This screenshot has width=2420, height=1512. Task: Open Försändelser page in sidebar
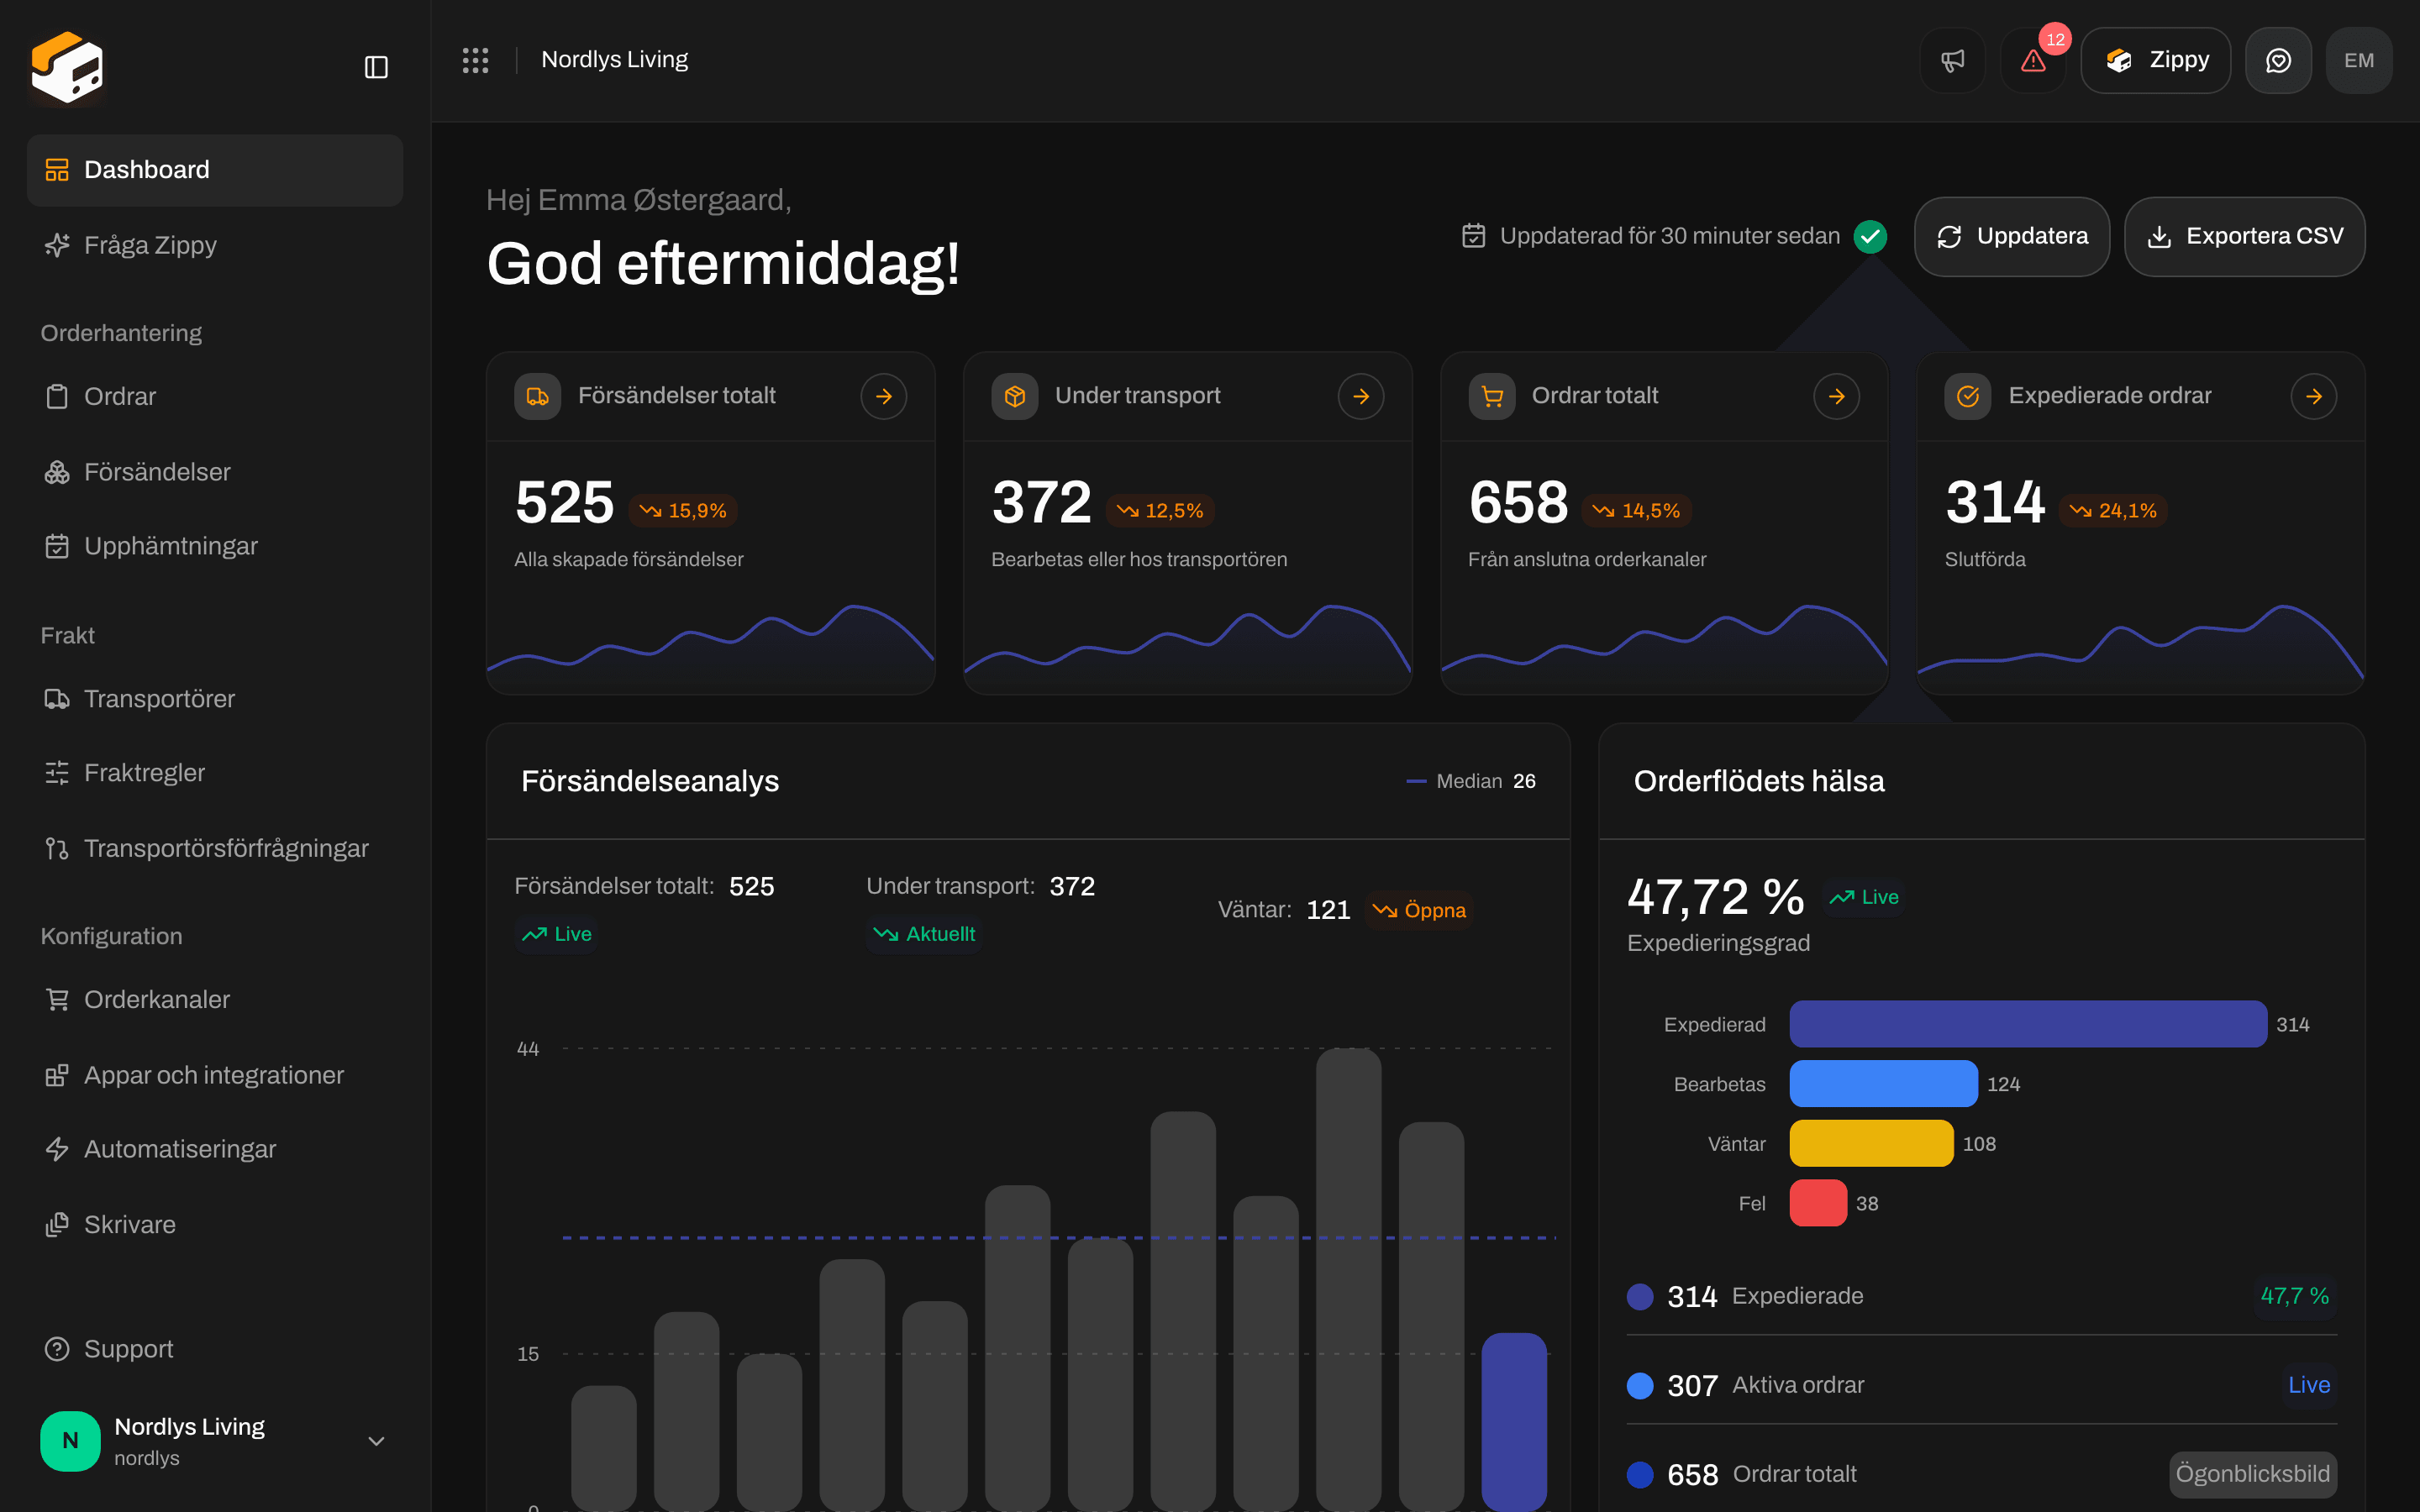[215, 472]
